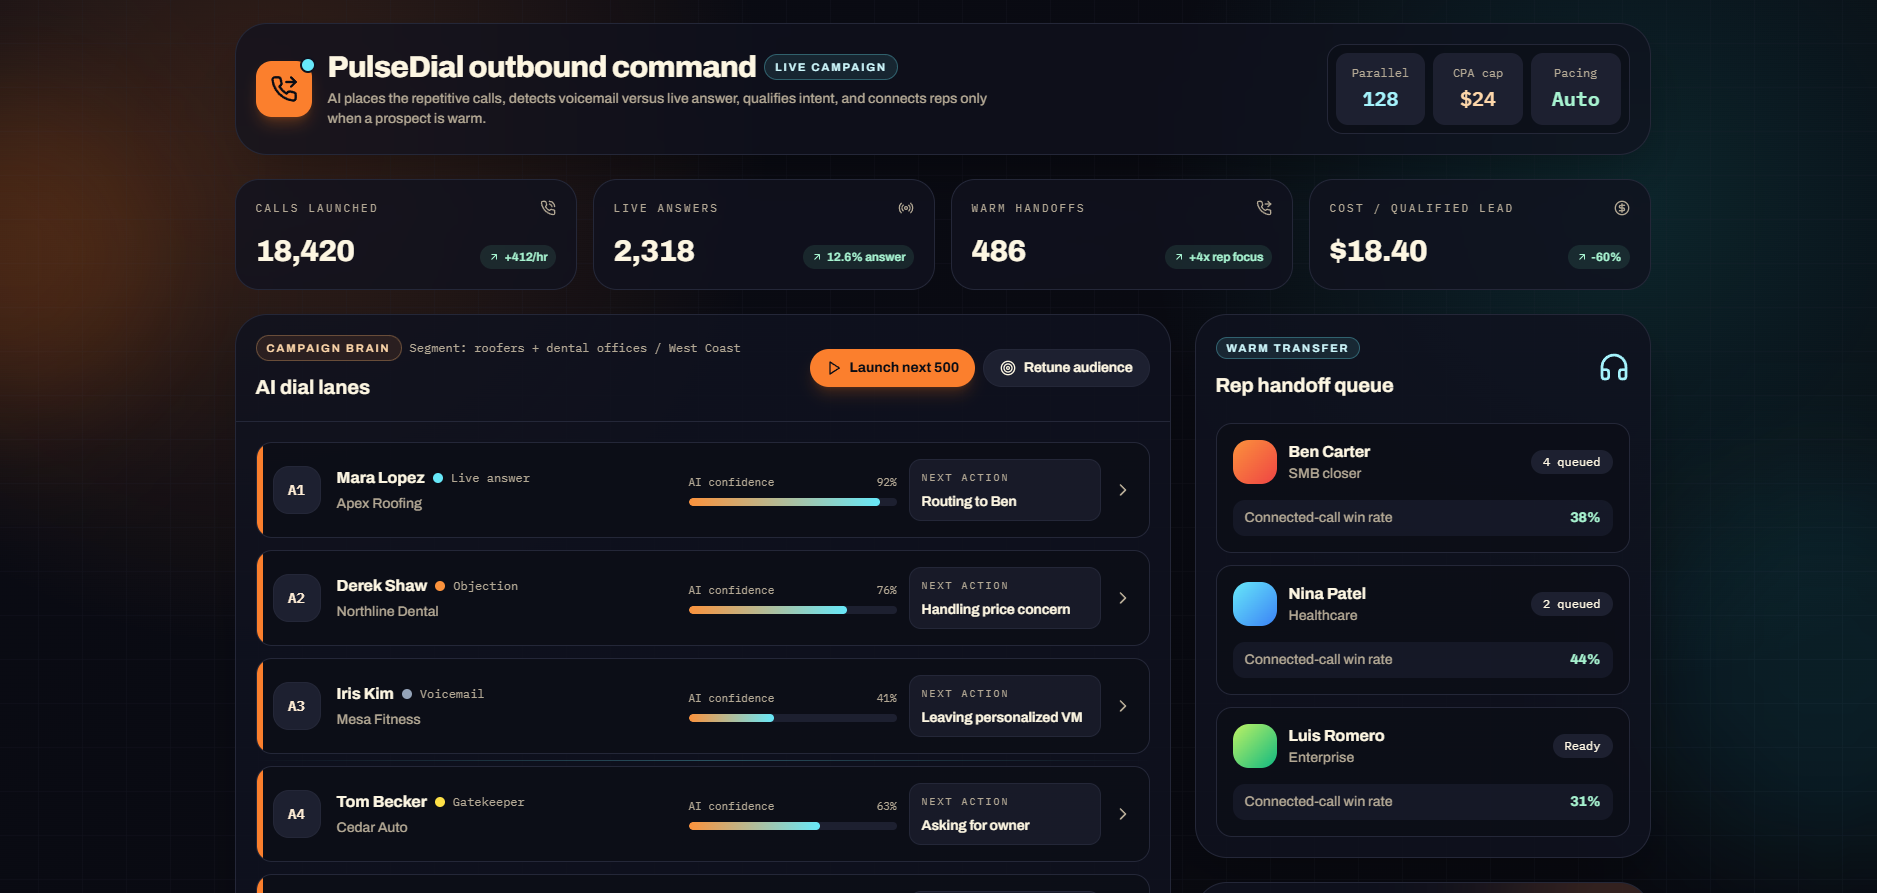Click the 'Iris Kim' name

tap(365, 694)
